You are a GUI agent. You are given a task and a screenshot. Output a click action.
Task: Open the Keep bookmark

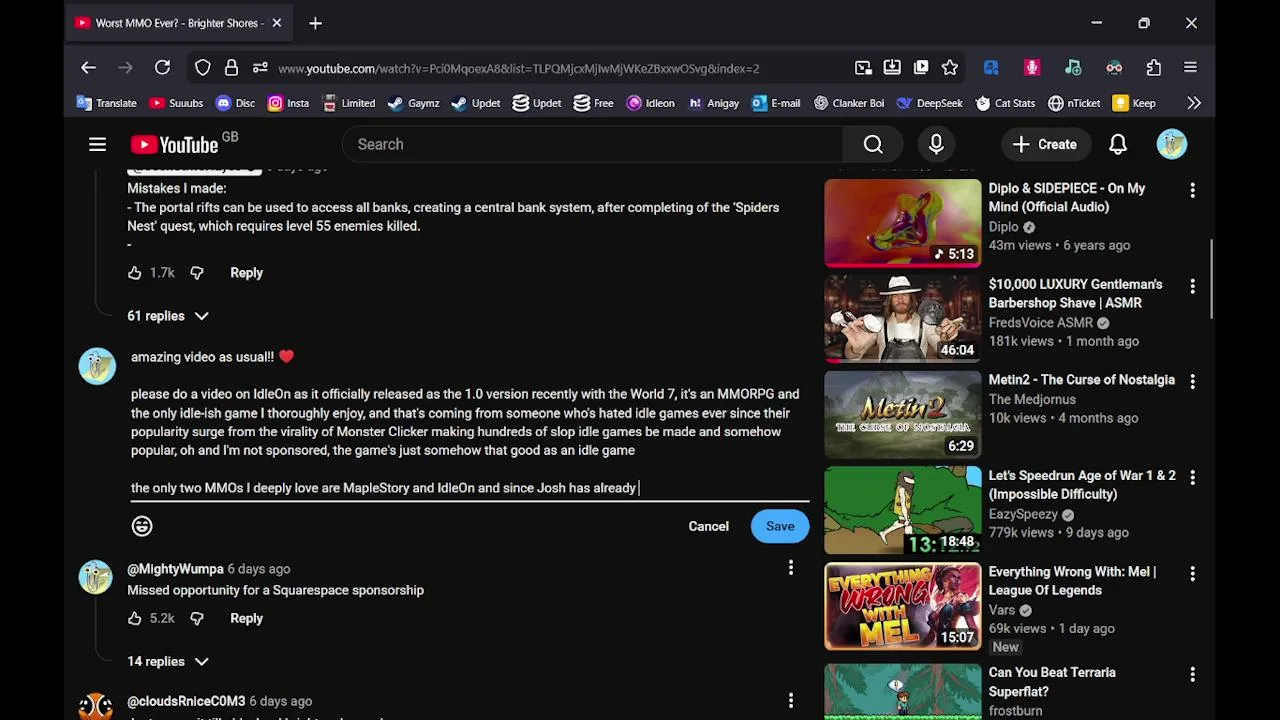[x=1134, y=103]
